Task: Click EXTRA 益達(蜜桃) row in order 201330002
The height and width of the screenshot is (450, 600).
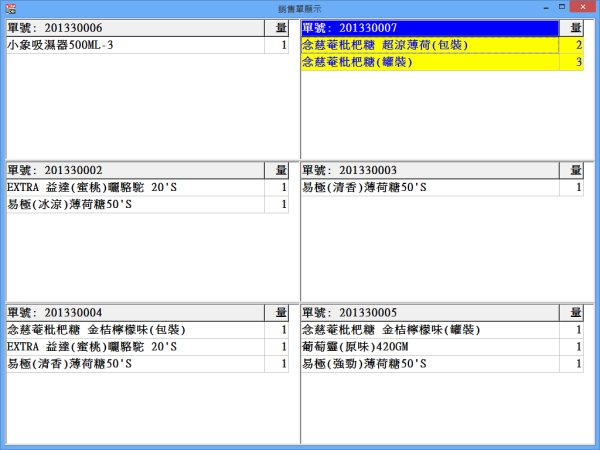Action: (147, 188)
